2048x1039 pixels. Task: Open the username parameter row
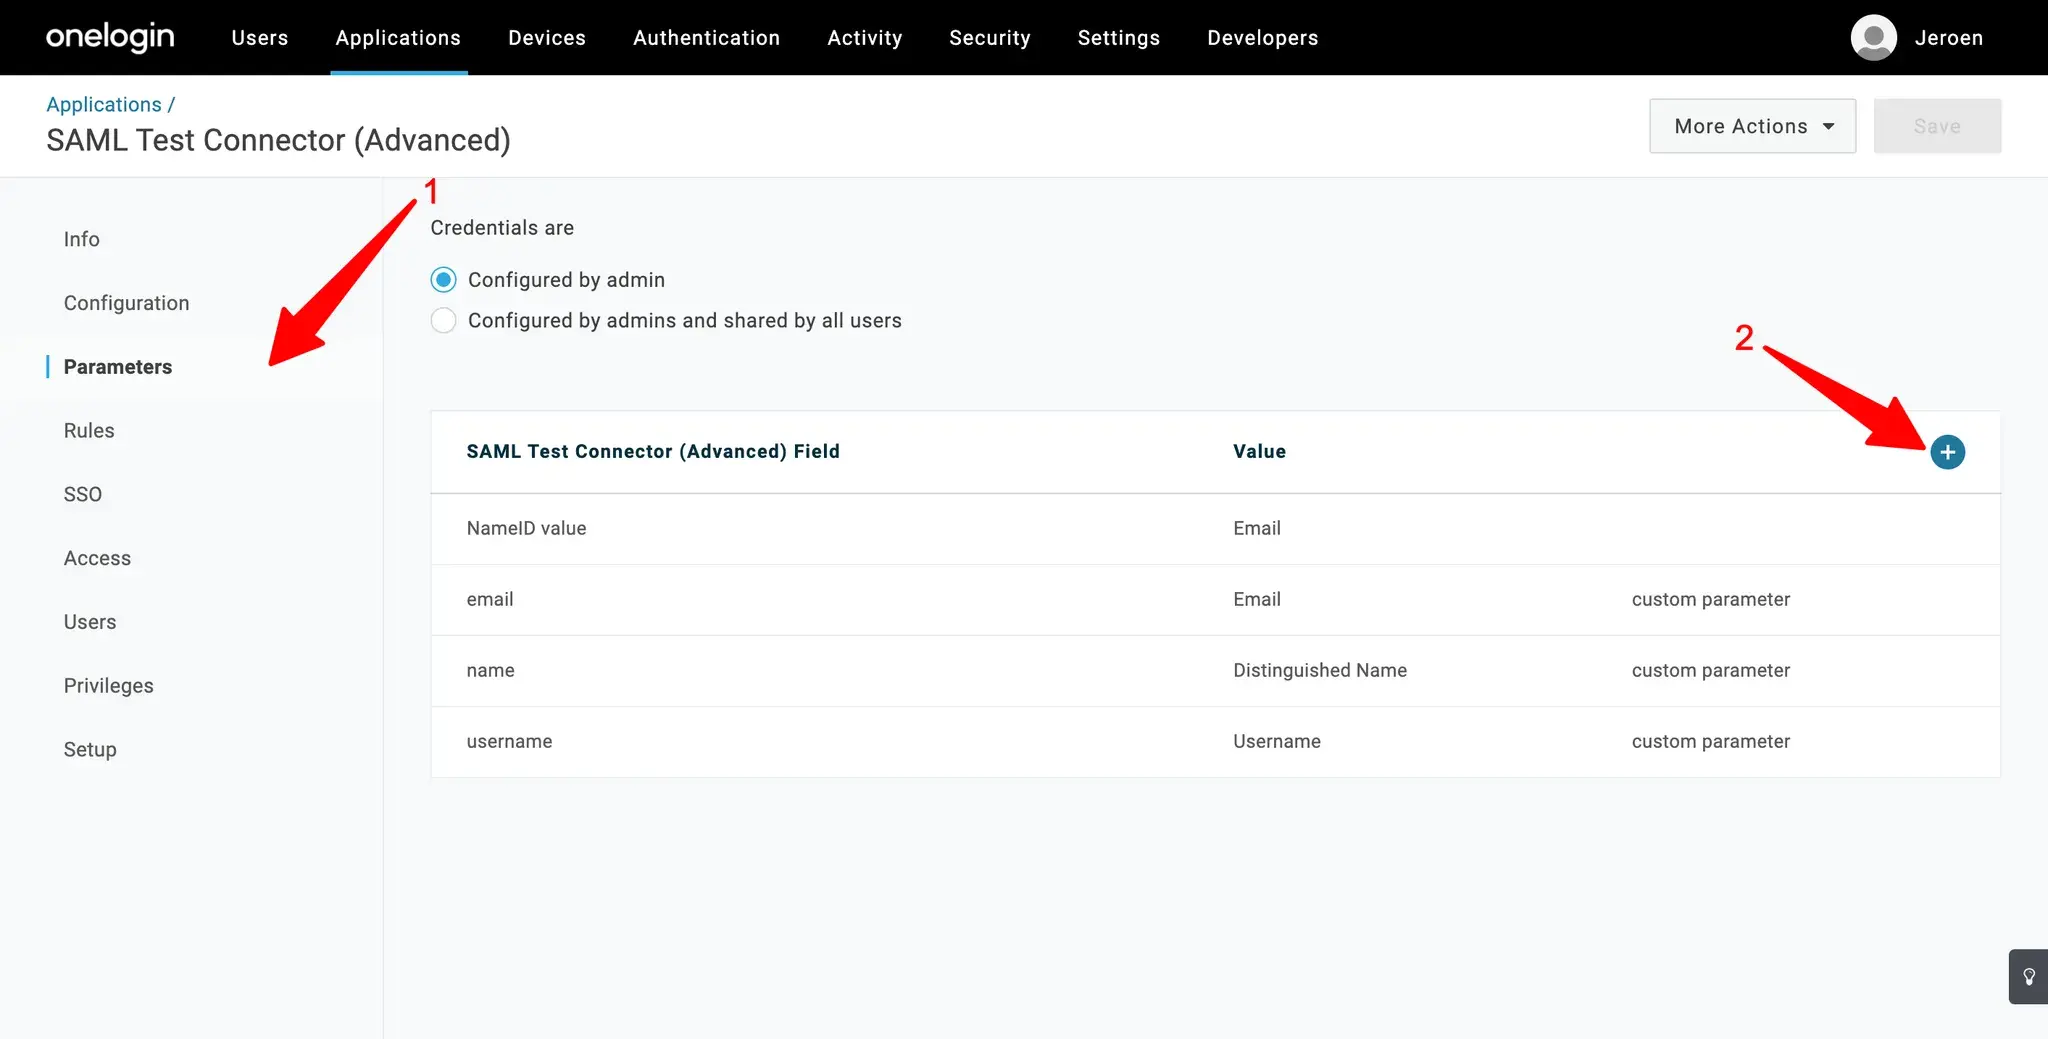(x=1215, y=741)
